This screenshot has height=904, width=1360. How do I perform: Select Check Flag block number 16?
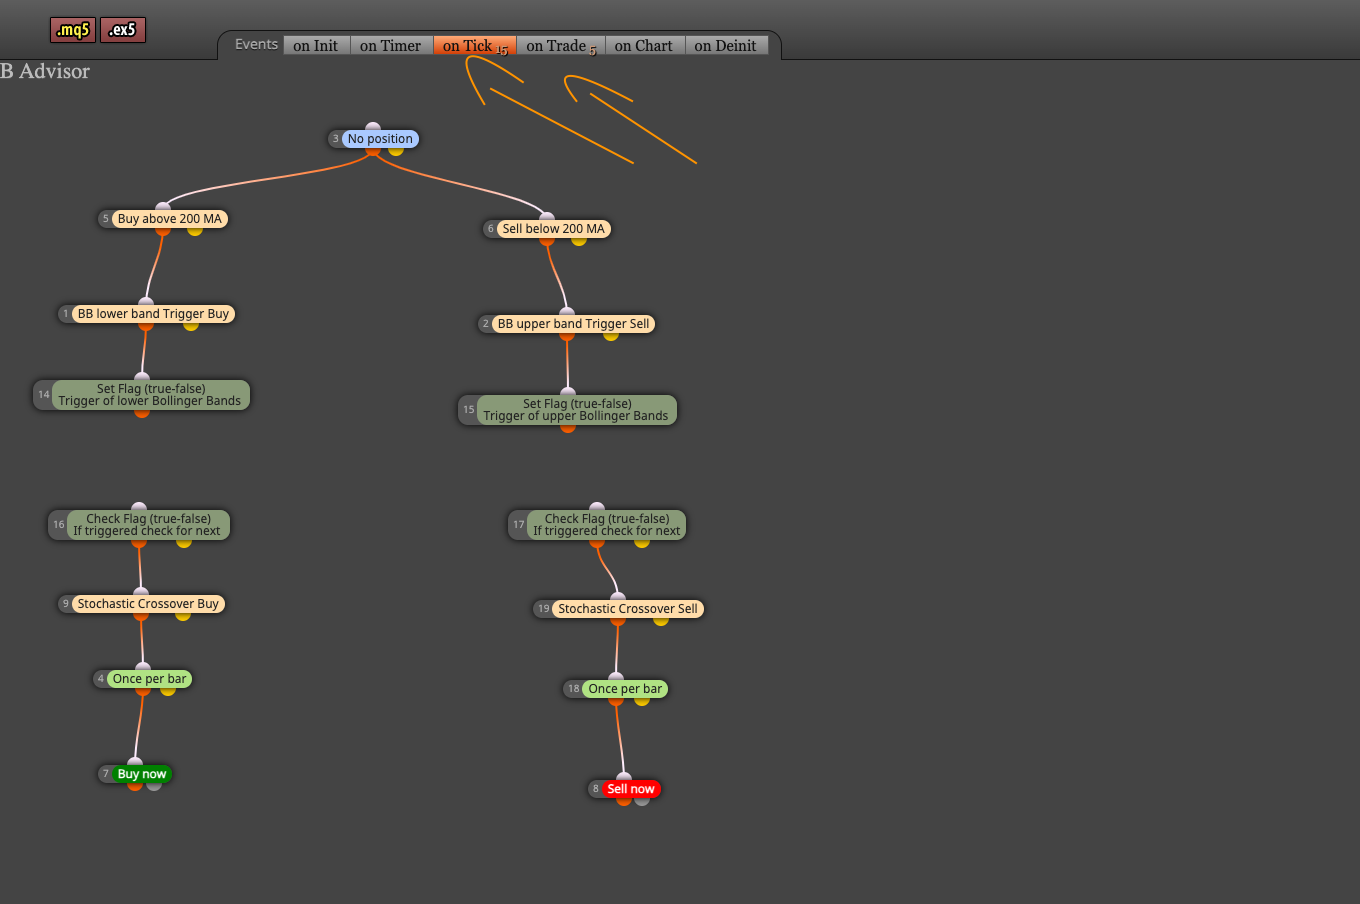148,525
